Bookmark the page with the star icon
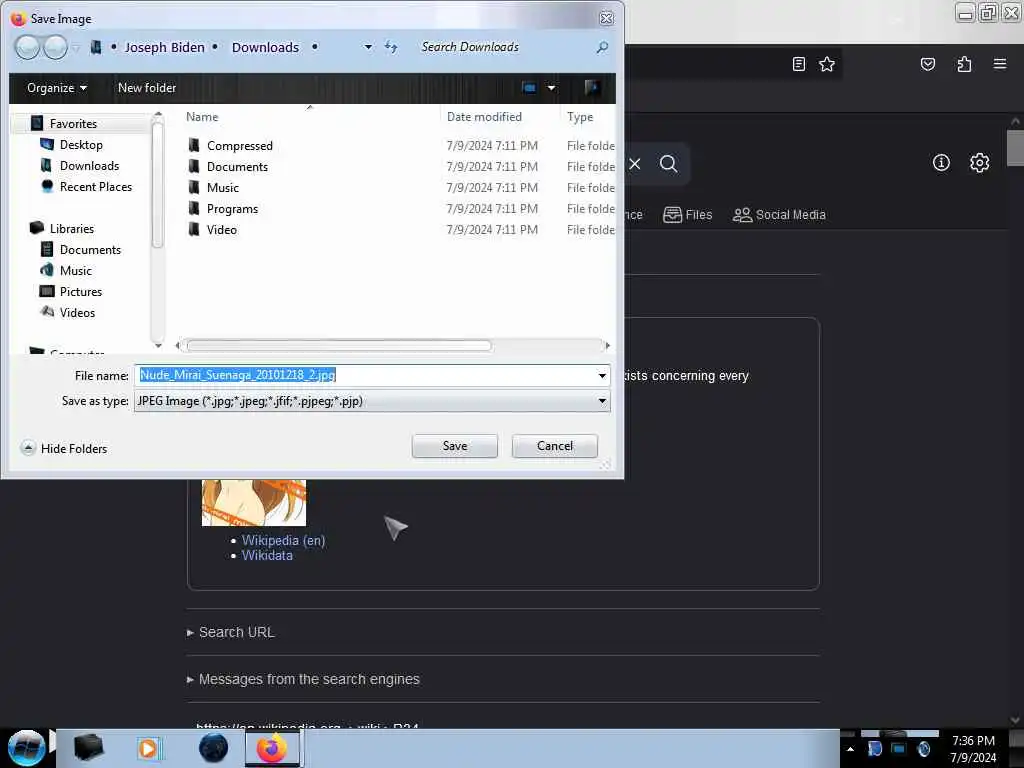Viewport: 1024px width, 768px height. (x=827, y=64)
